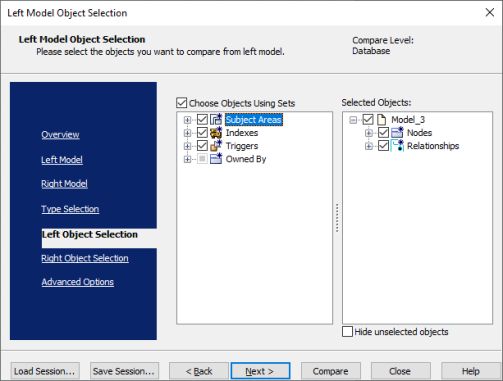Click the Nodes object icon
Image resolution: width=503 pixels, height=381 pixels.
[x=397, y=133]
